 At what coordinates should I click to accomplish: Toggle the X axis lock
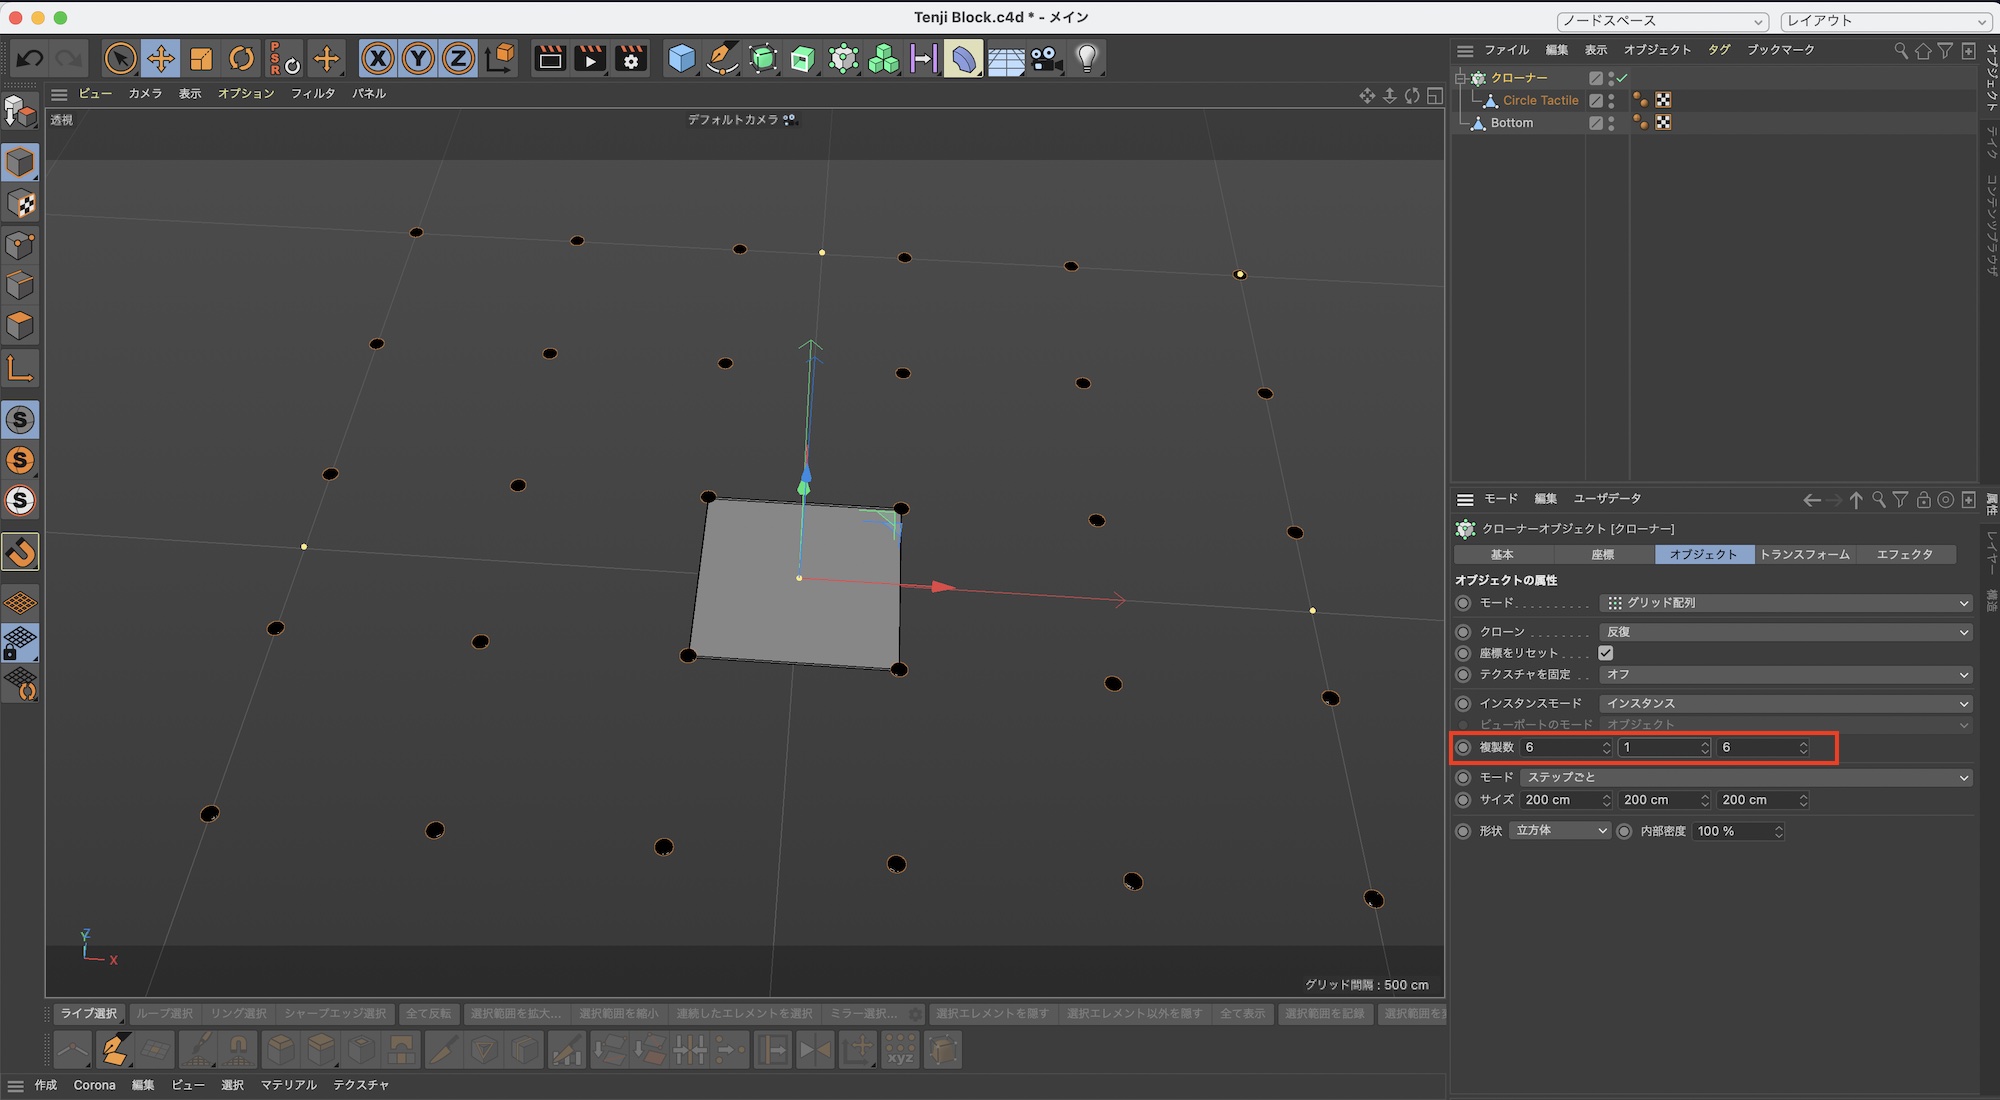pyautogui.click(x=377, y=59)
